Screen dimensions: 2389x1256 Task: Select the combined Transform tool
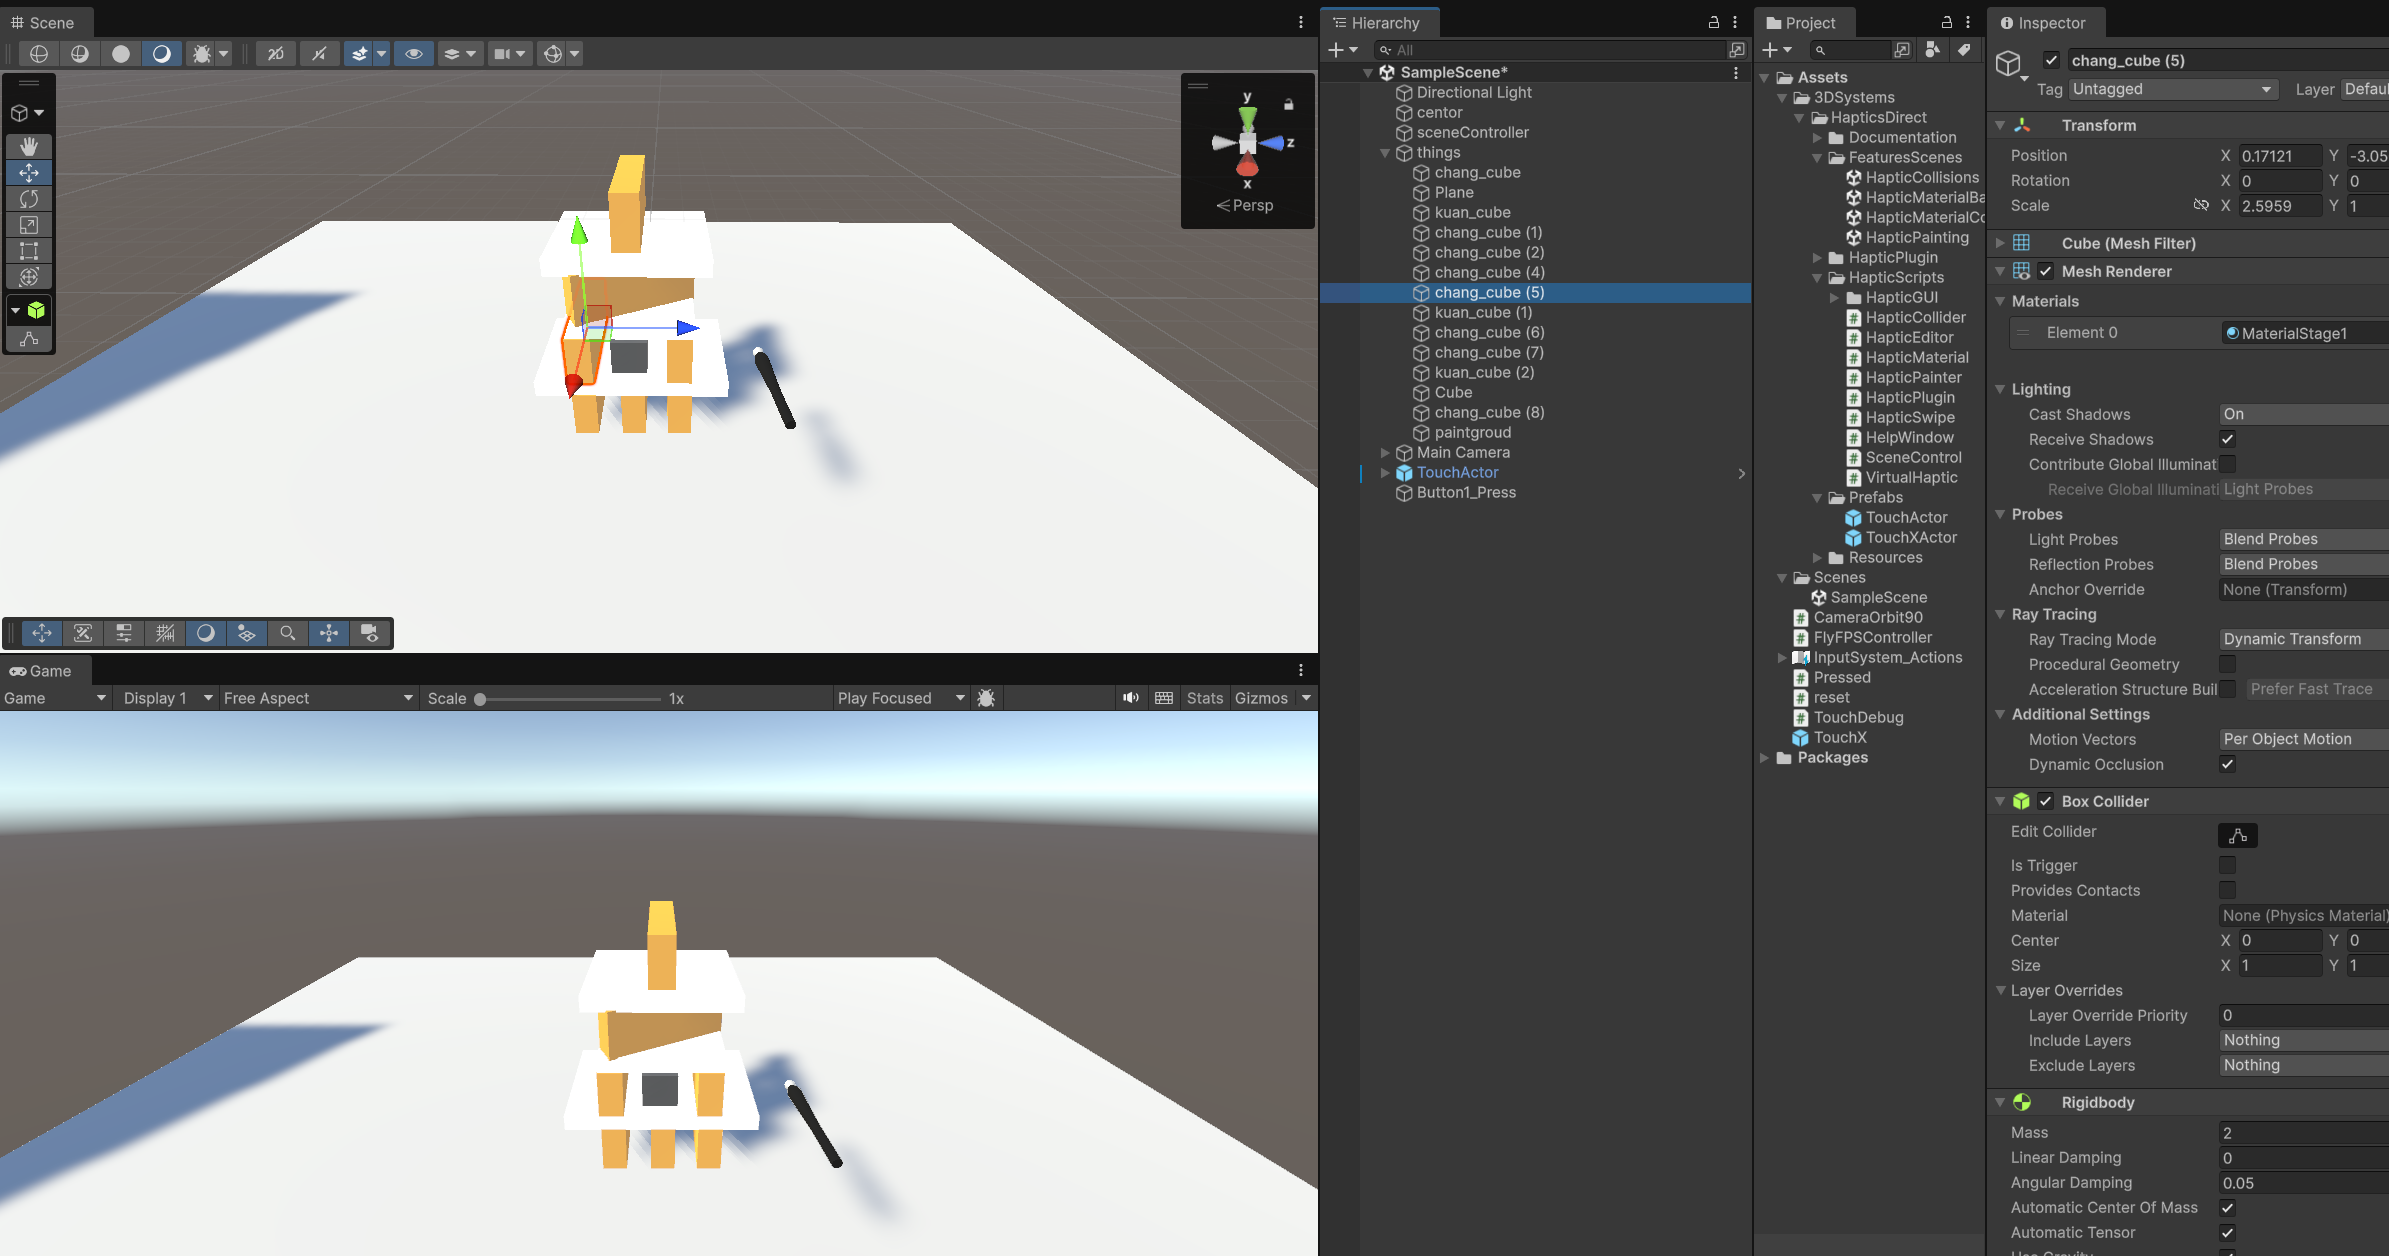[x=29, y=276]
